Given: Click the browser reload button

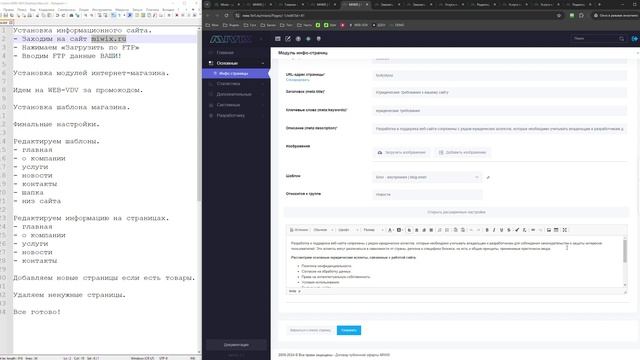Looking at the screenshot, I should [227, 16].
